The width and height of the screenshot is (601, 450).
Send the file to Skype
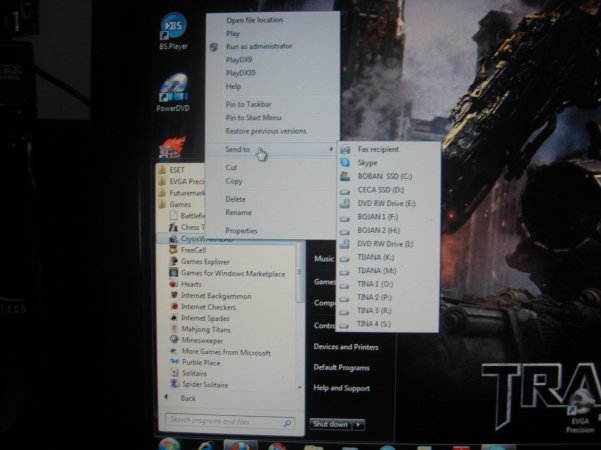[388, 163]
